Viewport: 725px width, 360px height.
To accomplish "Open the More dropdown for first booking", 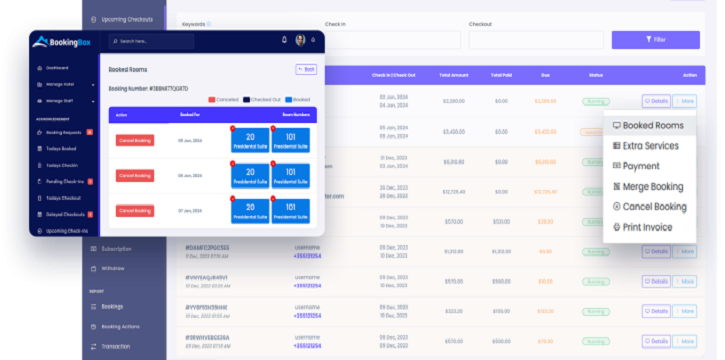I will (x=684, y=101).
